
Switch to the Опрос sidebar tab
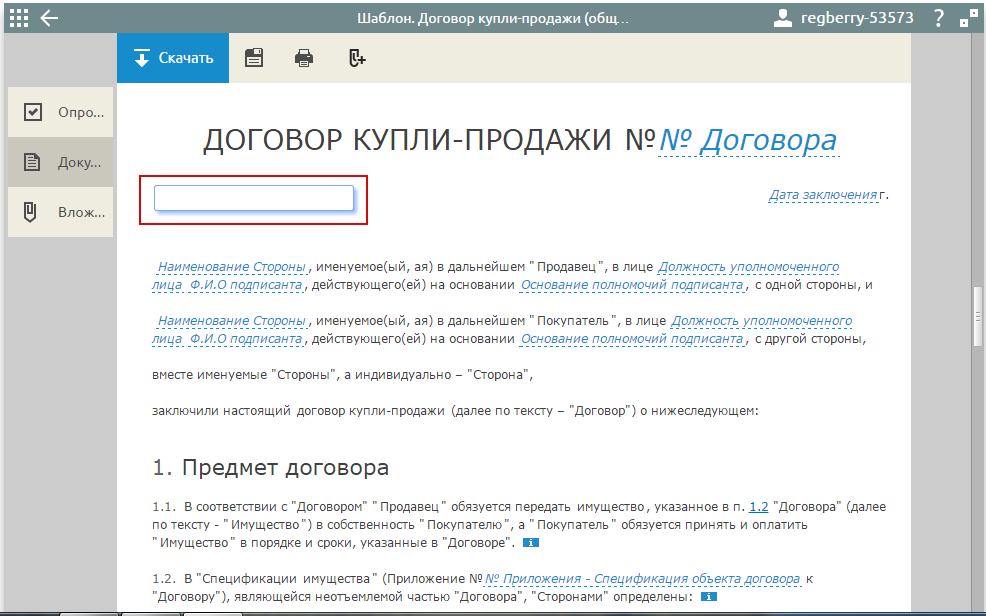(60, 111)
